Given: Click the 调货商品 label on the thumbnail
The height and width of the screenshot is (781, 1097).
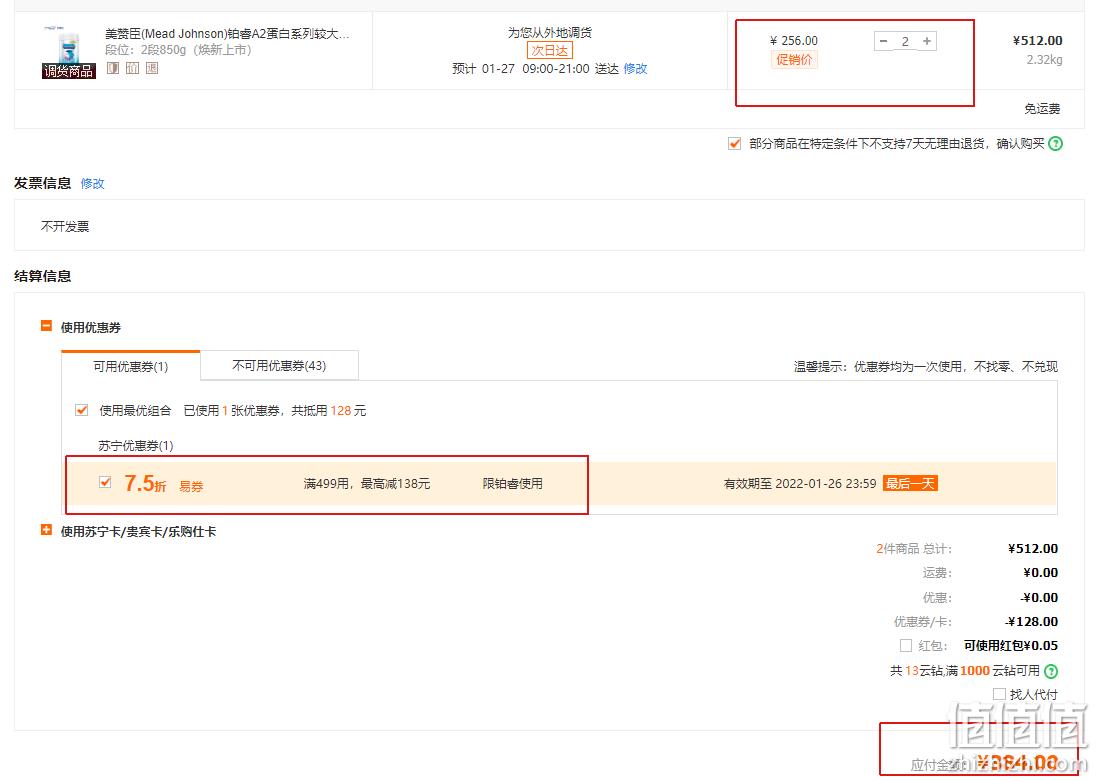Looking at the screenshot, I should pos(69,71).
